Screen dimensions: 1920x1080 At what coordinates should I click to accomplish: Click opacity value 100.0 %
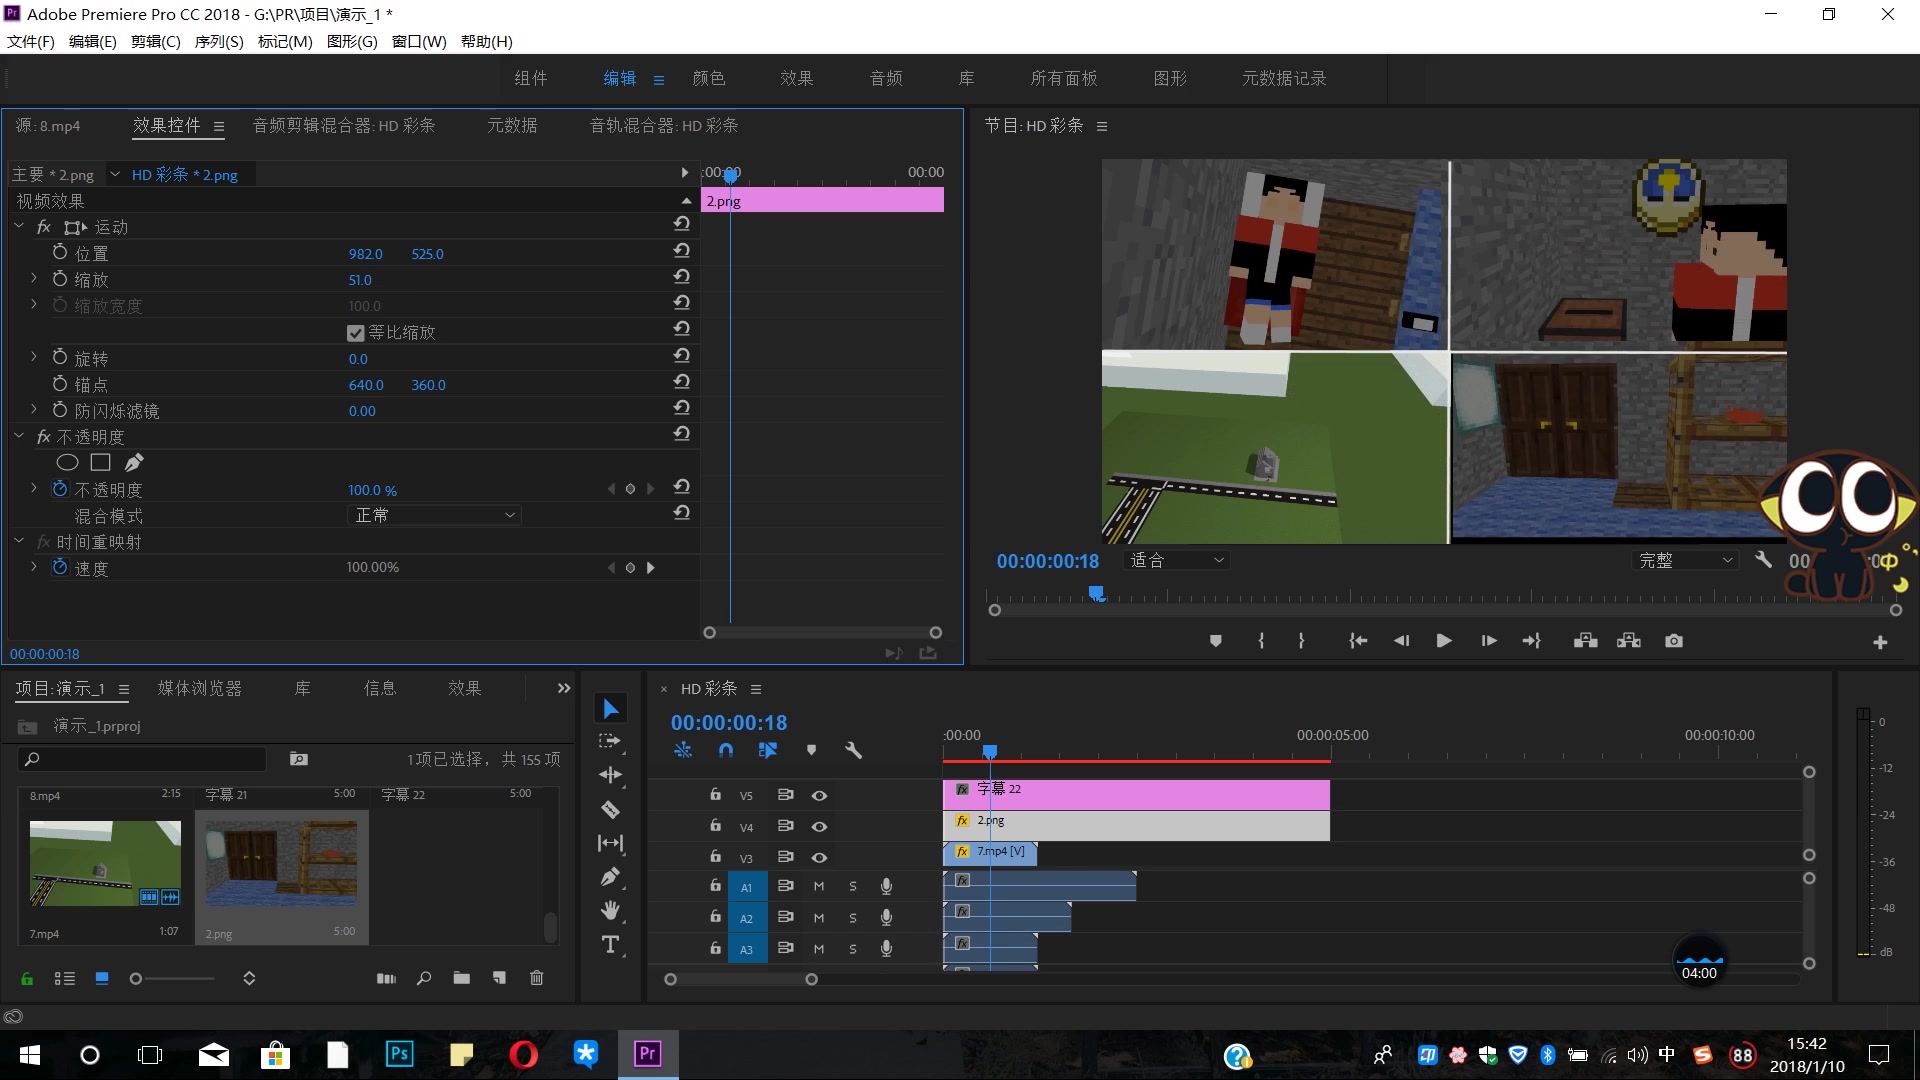point(372,490)
